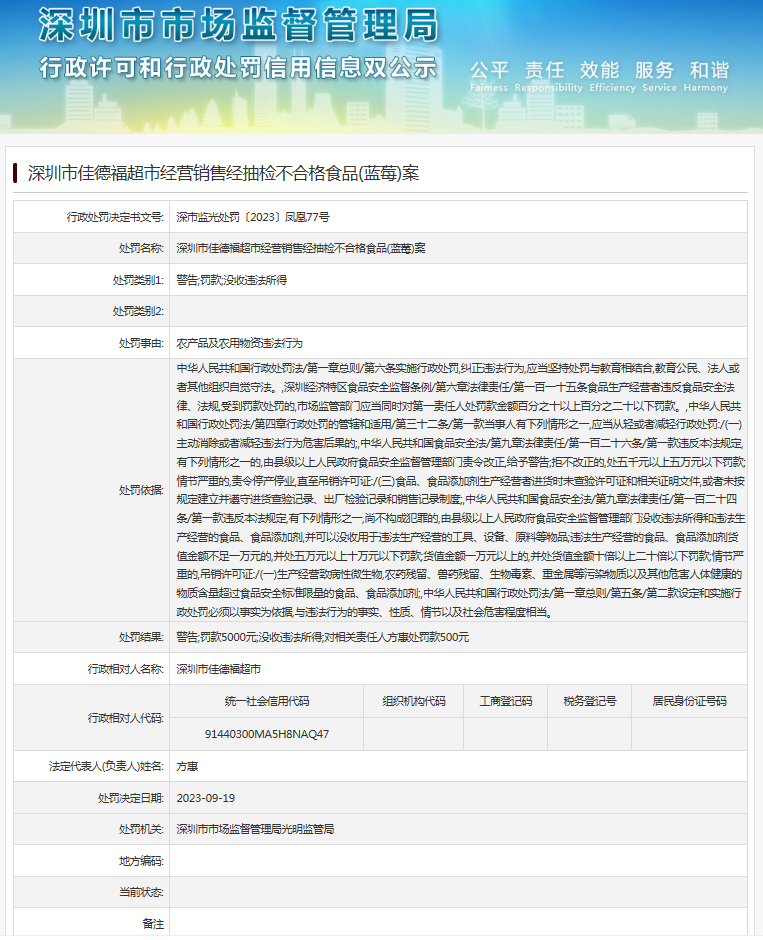This screenshot has height=940, width=763.
Task: Click the 深圳市市场监督管理局 banner title
Action: [239, 26]
